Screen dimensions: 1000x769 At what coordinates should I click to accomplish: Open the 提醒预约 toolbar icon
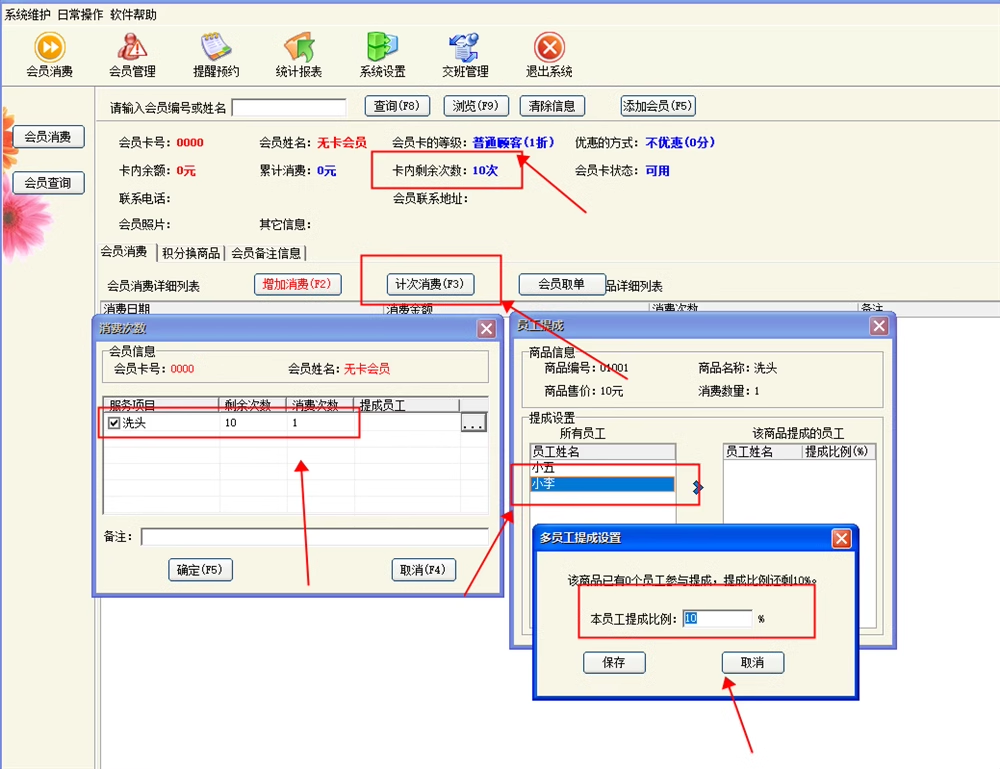point(216,55)
